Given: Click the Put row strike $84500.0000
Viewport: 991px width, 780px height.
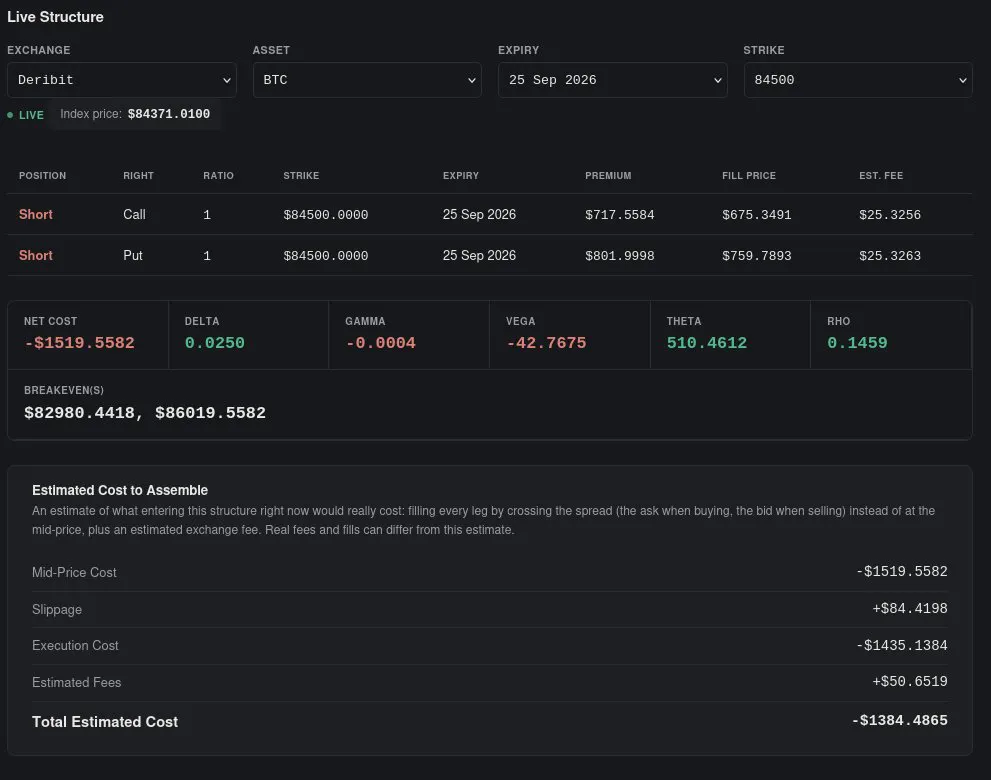Looking at the screenshot, I should [x=325, y=256].
